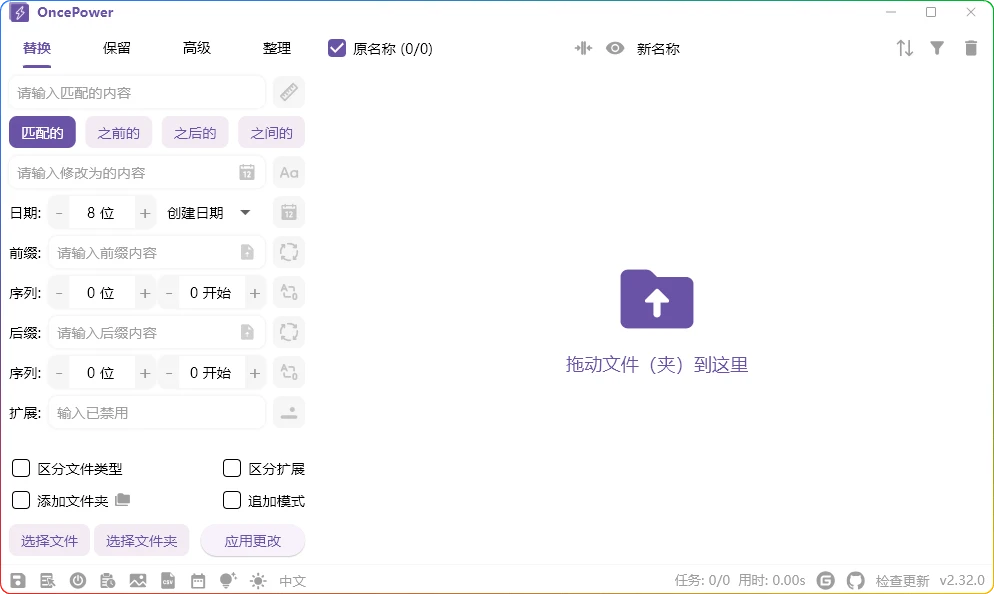The image size is (994, 594).
Task: Open the filter using the funnel icon
Action: point(938,47)
